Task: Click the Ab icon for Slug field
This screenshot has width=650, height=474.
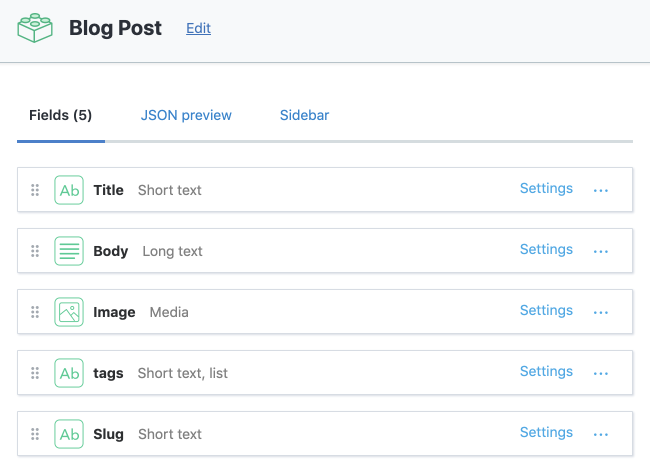Action: click(x=69, y=434)
